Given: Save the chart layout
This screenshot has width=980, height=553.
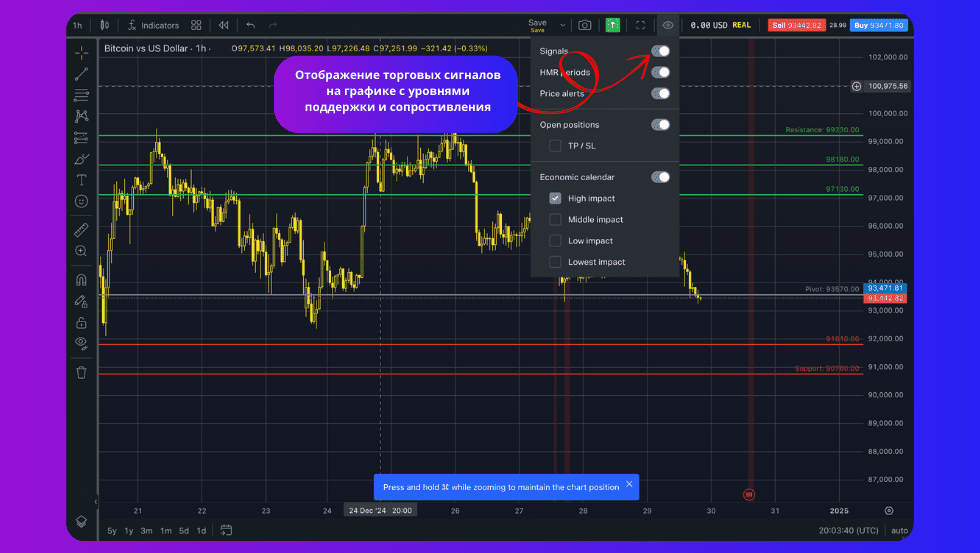Looking at the screenshot, I should (x=538, y=25).
